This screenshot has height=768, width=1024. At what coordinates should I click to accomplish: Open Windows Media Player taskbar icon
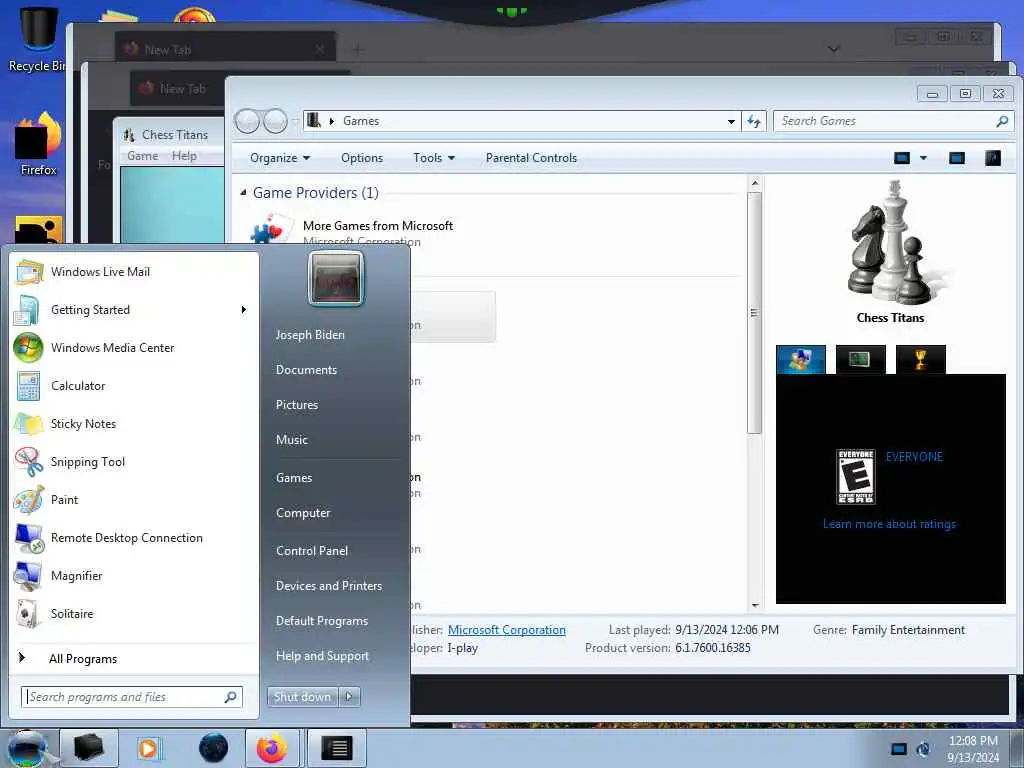point(149,748)
